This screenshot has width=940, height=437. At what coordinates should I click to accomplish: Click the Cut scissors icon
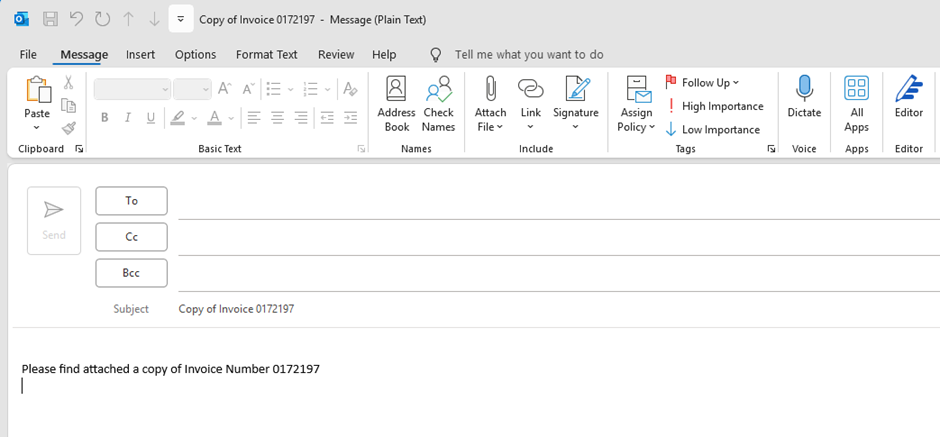(69, 83)
